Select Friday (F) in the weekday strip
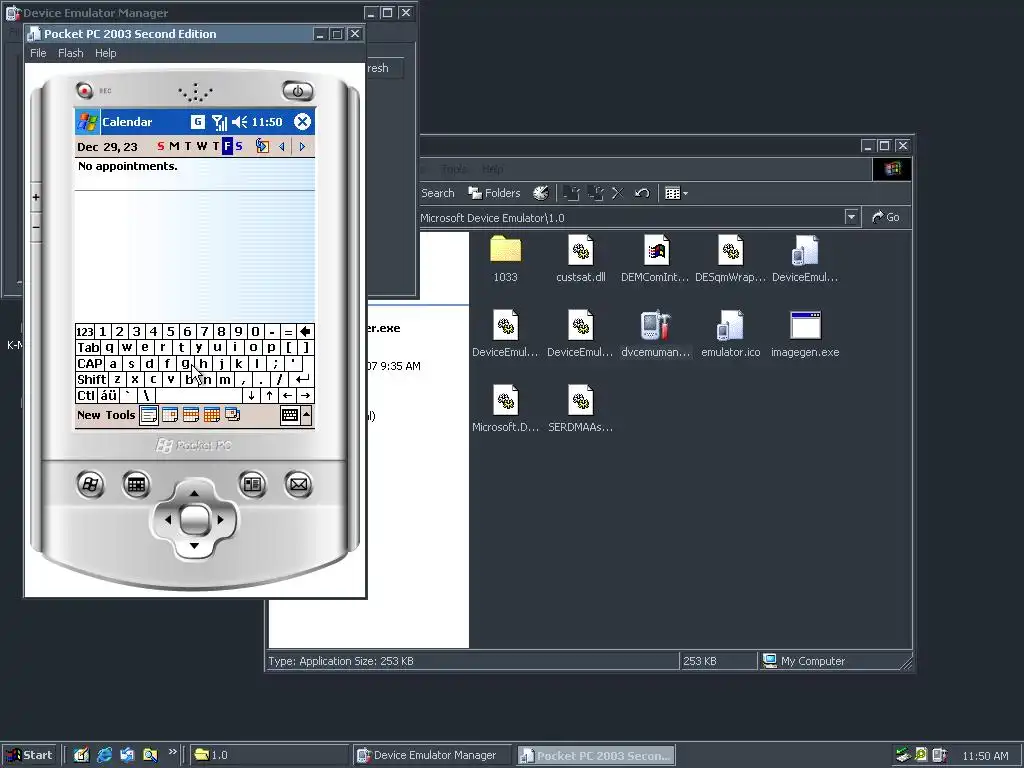 coord(227,146)
